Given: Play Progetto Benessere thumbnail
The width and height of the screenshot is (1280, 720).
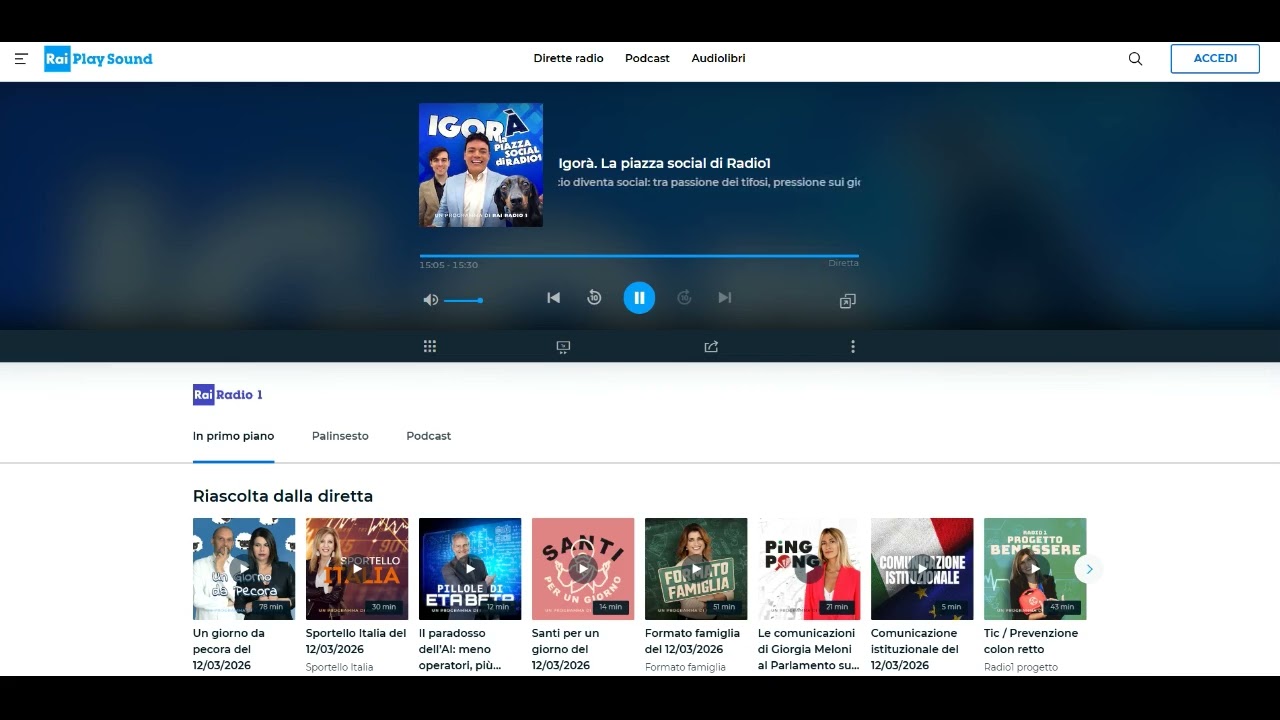Looking at the screenshot, I should click(x=1035, y=569).
